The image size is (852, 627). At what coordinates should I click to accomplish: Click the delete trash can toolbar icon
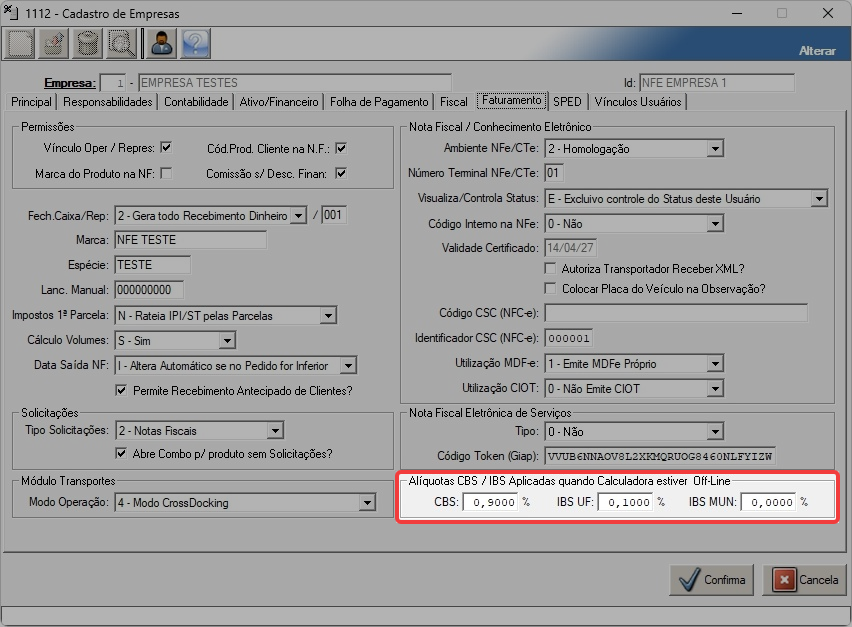pyautogui.click(x=87, y=43)
